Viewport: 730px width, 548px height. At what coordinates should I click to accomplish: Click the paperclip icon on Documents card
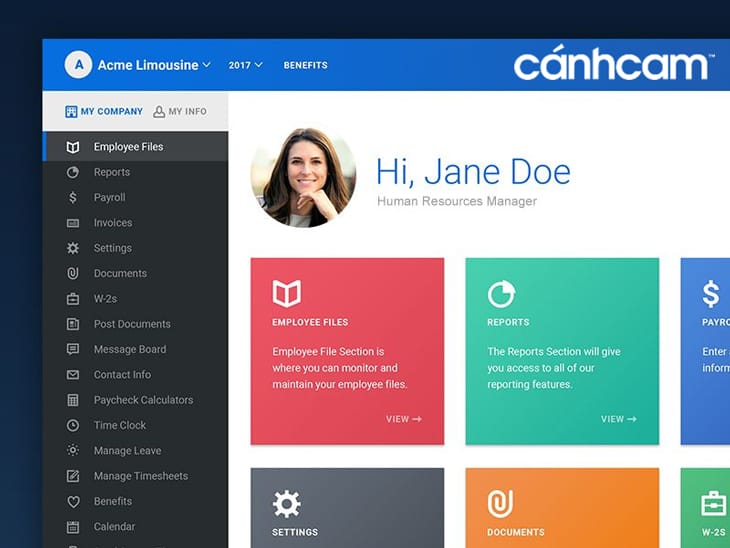click(x=500, y=504)
